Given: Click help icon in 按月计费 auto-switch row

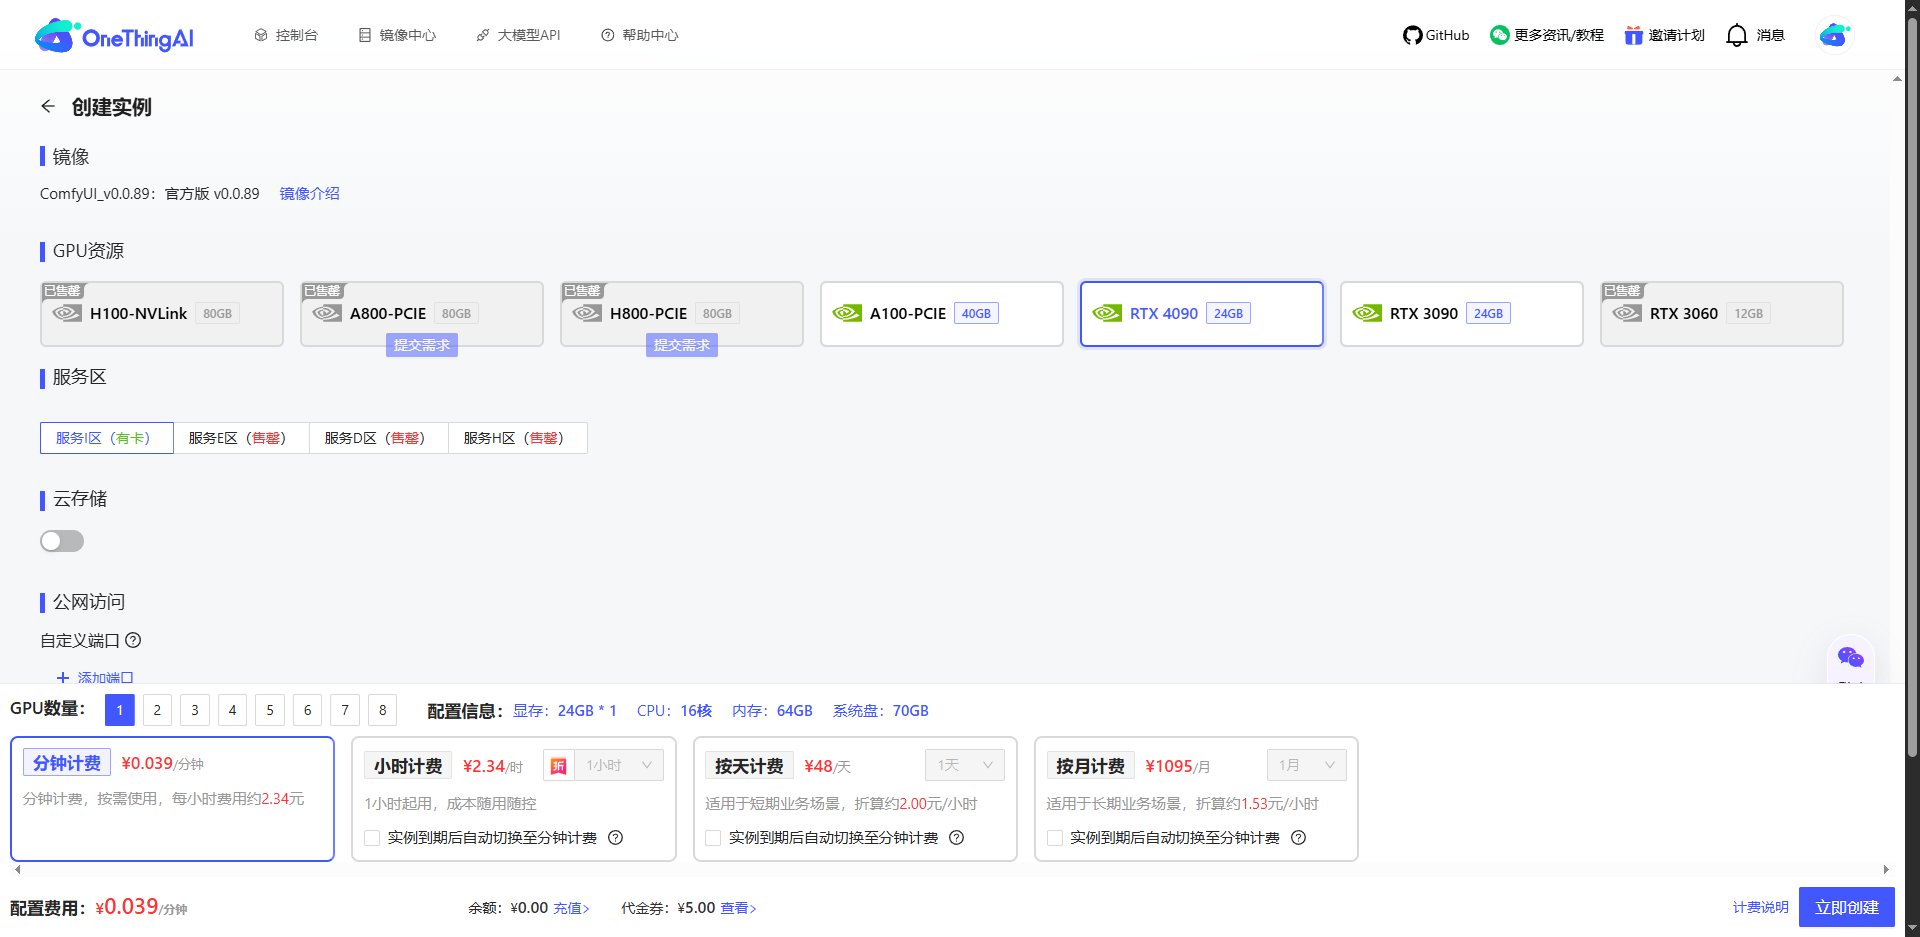Looking at the screenshot, I should [x=1299, y=838].
